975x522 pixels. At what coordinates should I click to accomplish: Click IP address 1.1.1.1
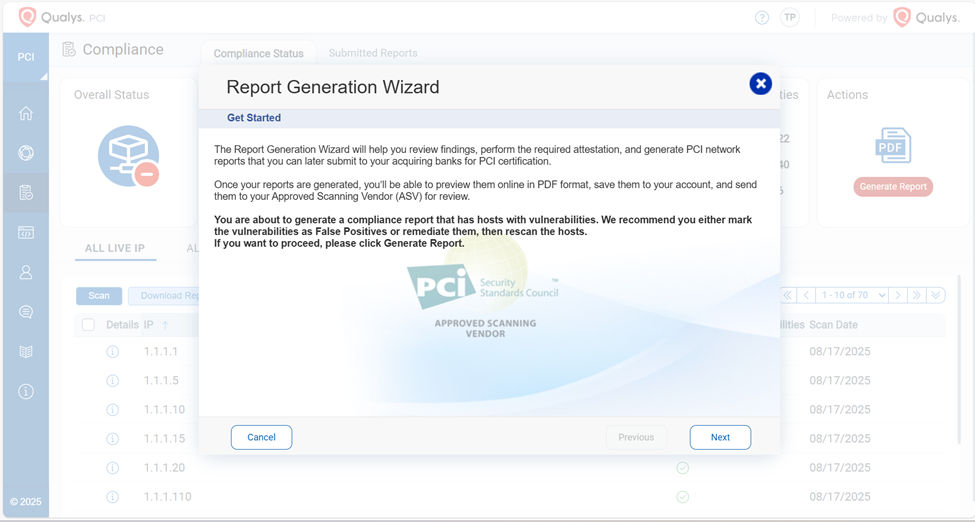point(161,352)
